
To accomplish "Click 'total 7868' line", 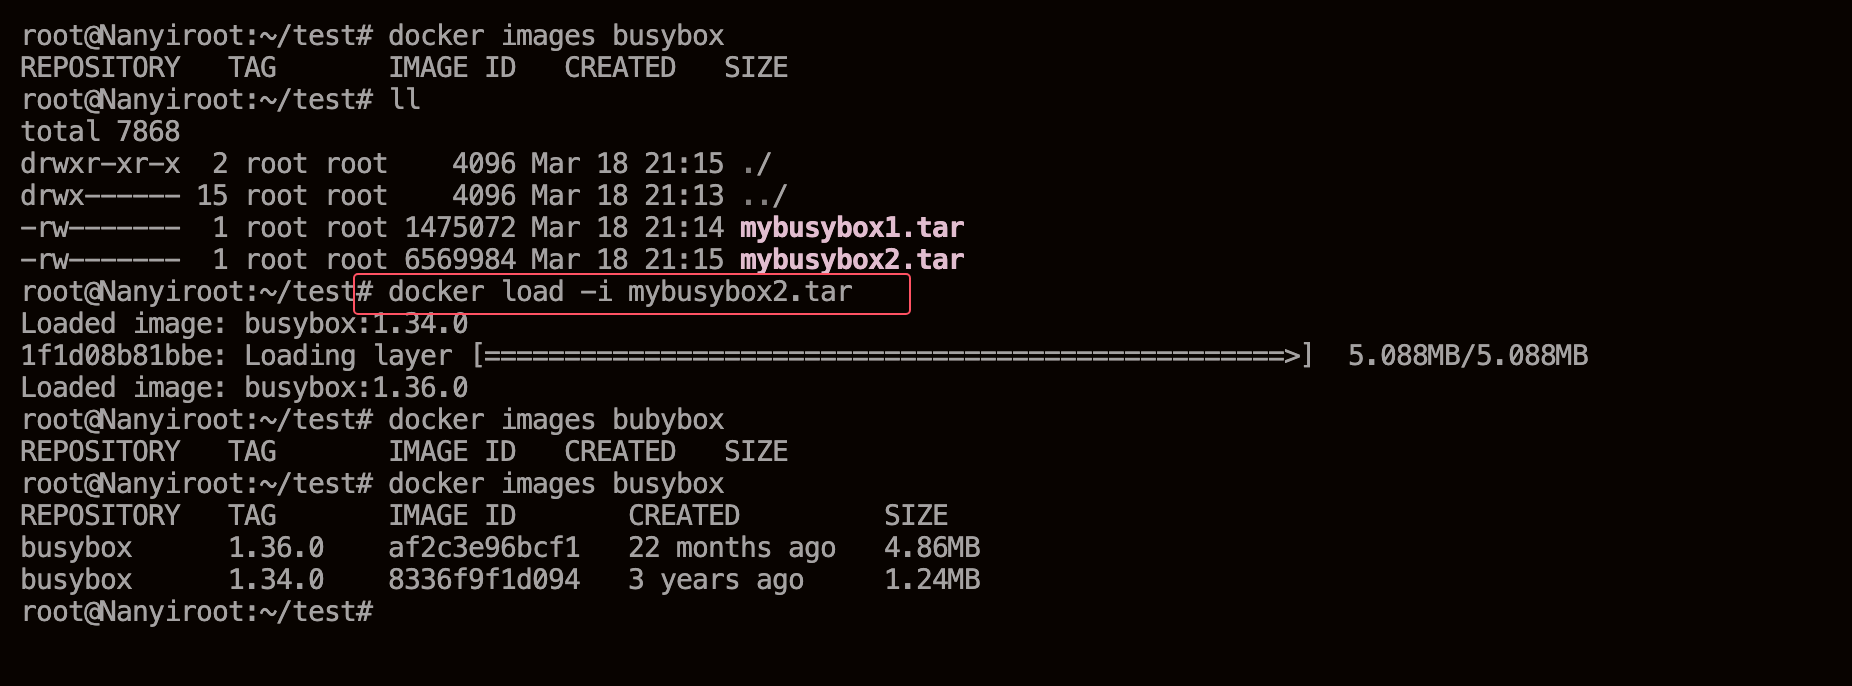I will [100, 132].
